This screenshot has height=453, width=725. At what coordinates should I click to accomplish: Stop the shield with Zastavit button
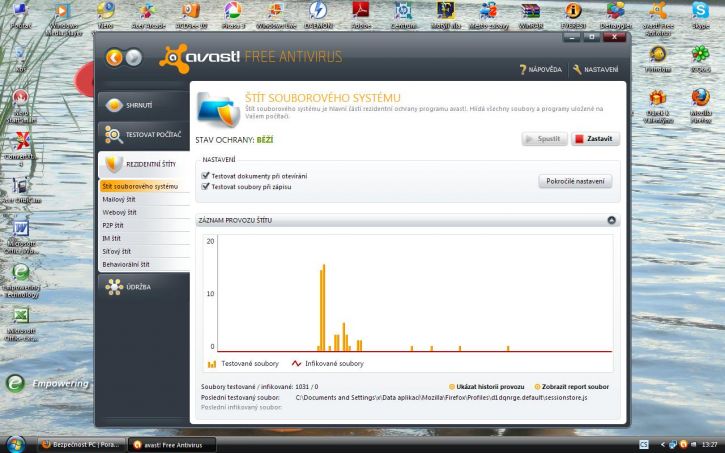pyautogui.click(x=595, y=139)
